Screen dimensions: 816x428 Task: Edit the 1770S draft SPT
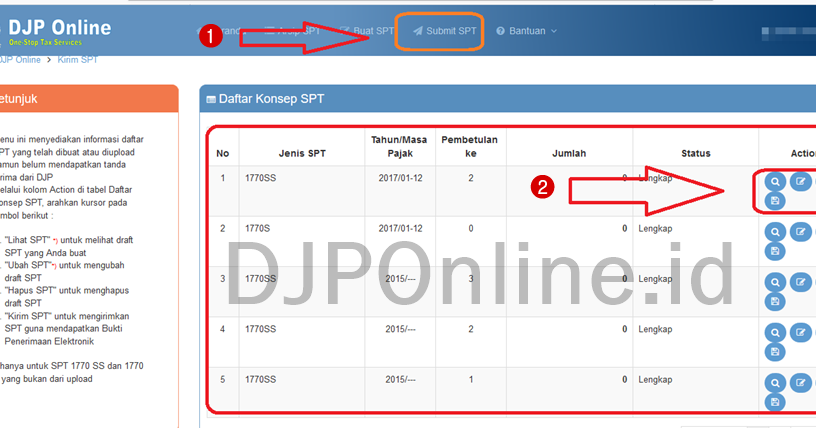pyautogui.click(x=800, y=232)
